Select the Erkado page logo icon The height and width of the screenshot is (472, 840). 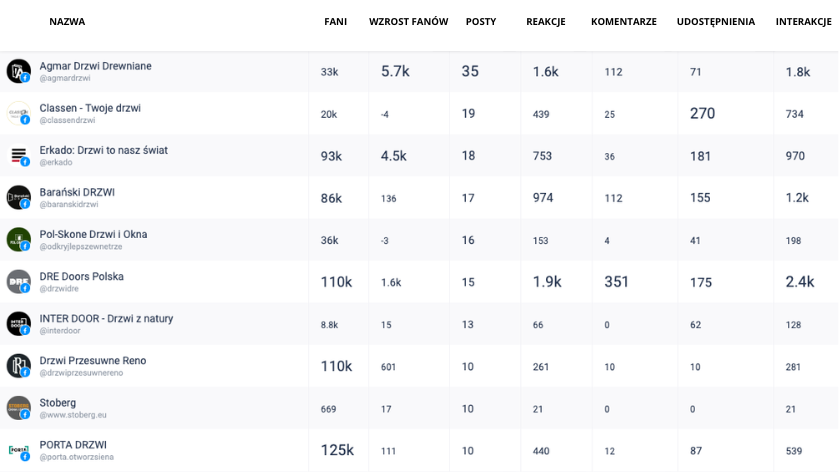(x=18, y=155)
